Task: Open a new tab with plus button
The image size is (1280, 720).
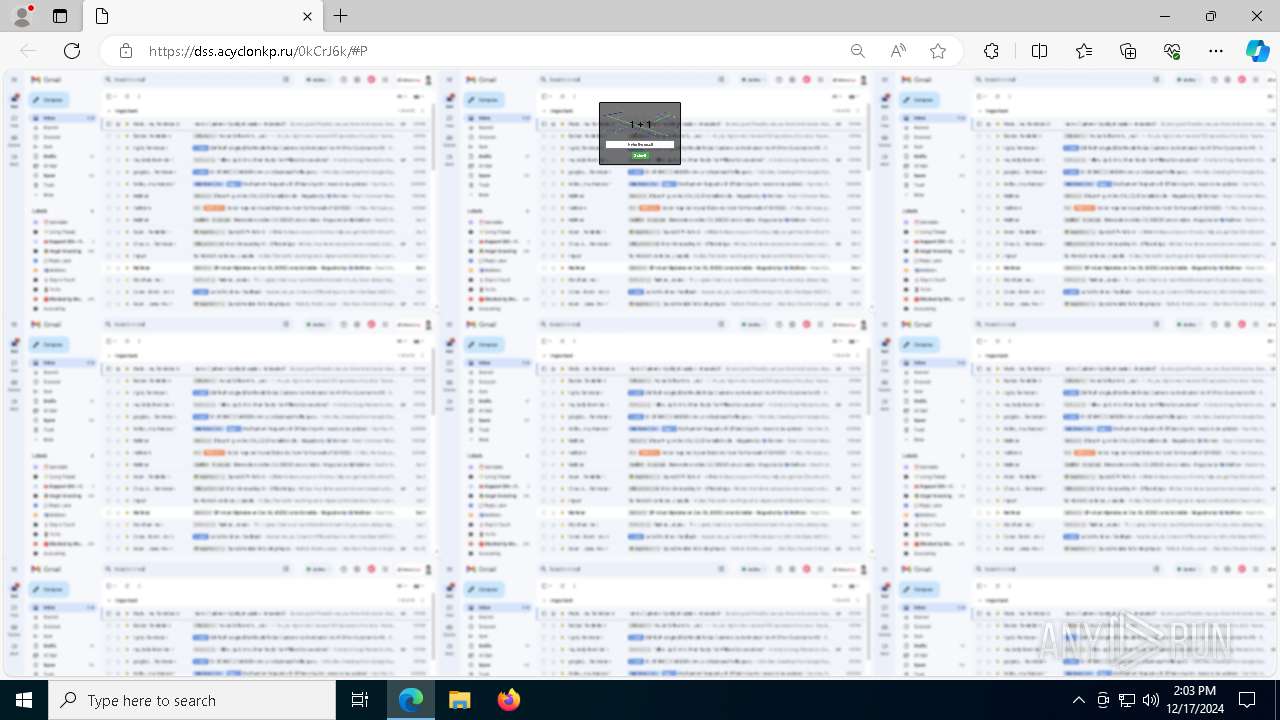Action: point(341,16)
